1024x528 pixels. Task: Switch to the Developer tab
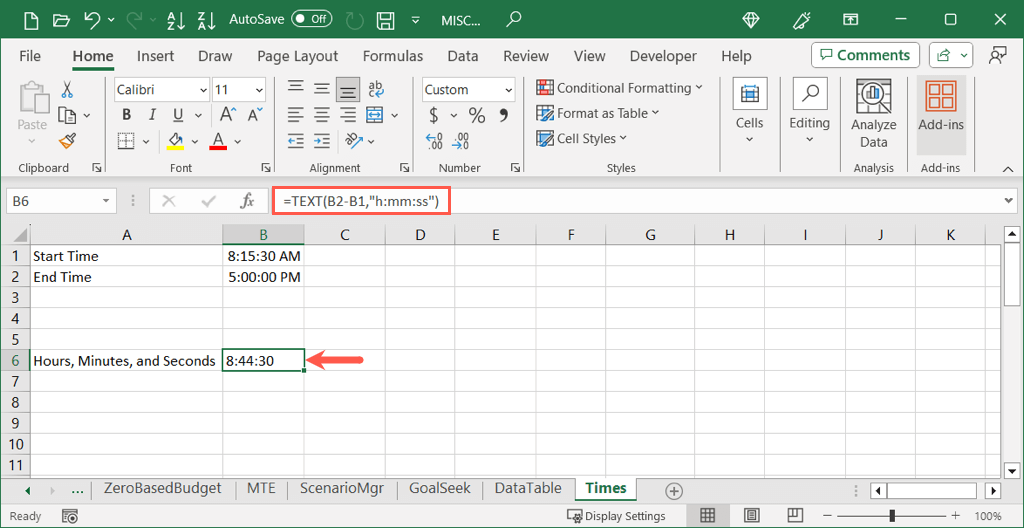coord(663,56)
